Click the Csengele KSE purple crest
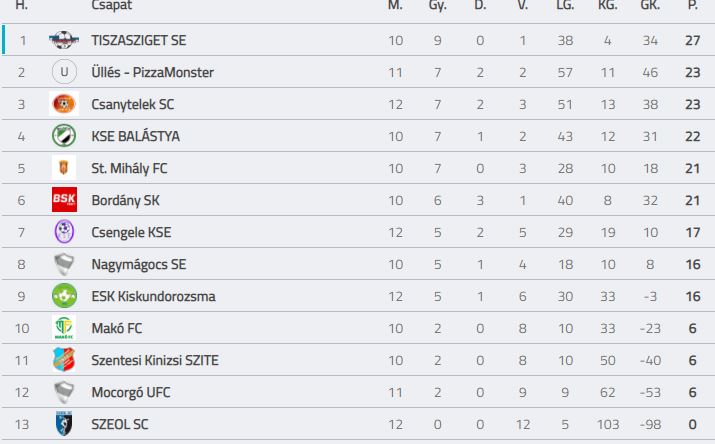715x444 pixels. [x=64, y=232]
